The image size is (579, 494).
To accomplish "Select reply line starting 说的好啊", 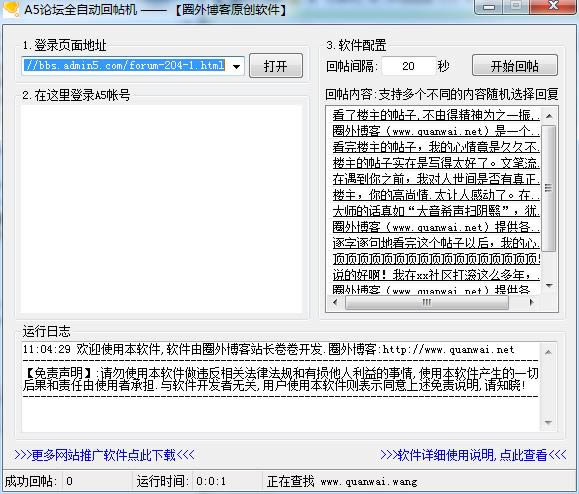I will coord(436,275).
